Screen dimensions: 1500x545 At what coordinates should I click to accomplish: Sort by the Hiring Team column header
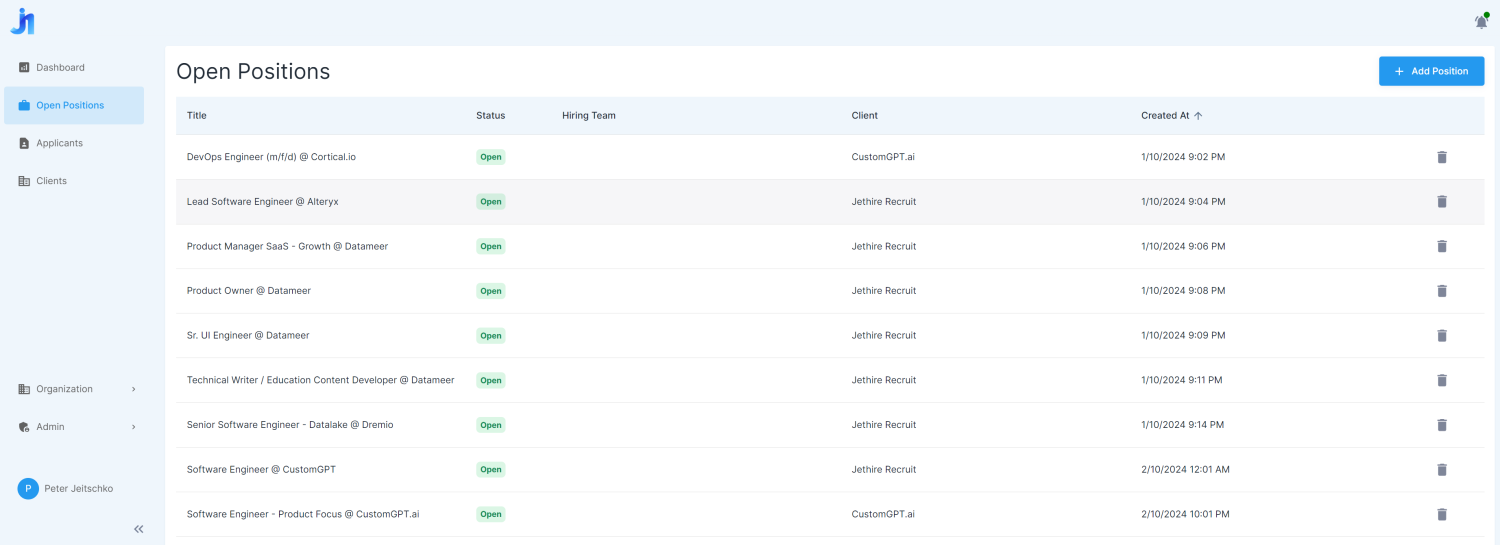point(589,116)
